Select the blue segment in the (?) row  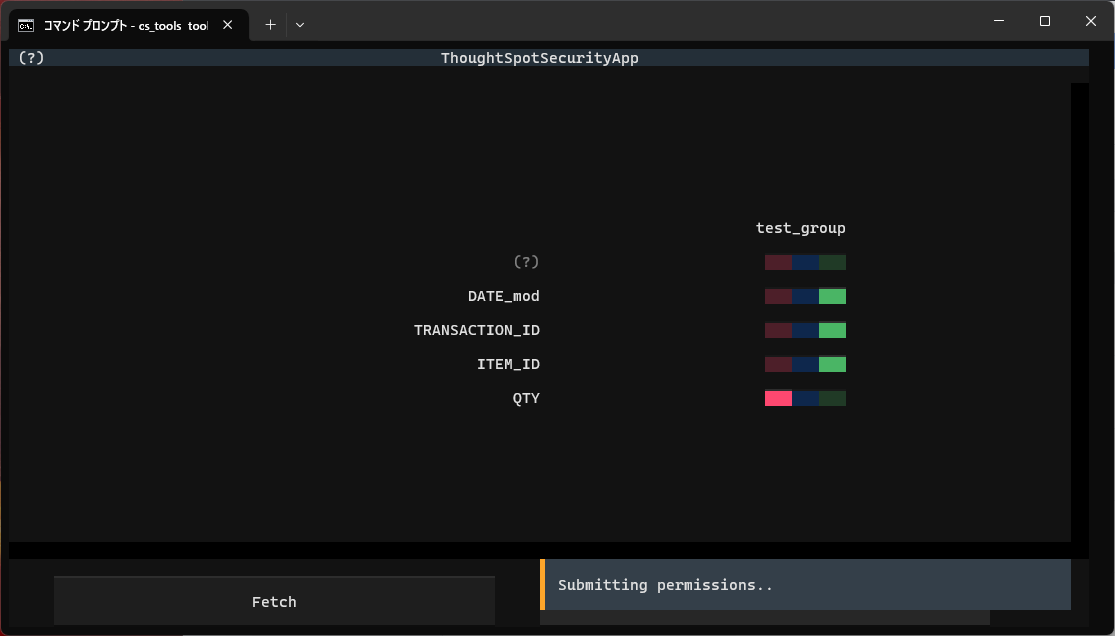click(x=805, y=262)
